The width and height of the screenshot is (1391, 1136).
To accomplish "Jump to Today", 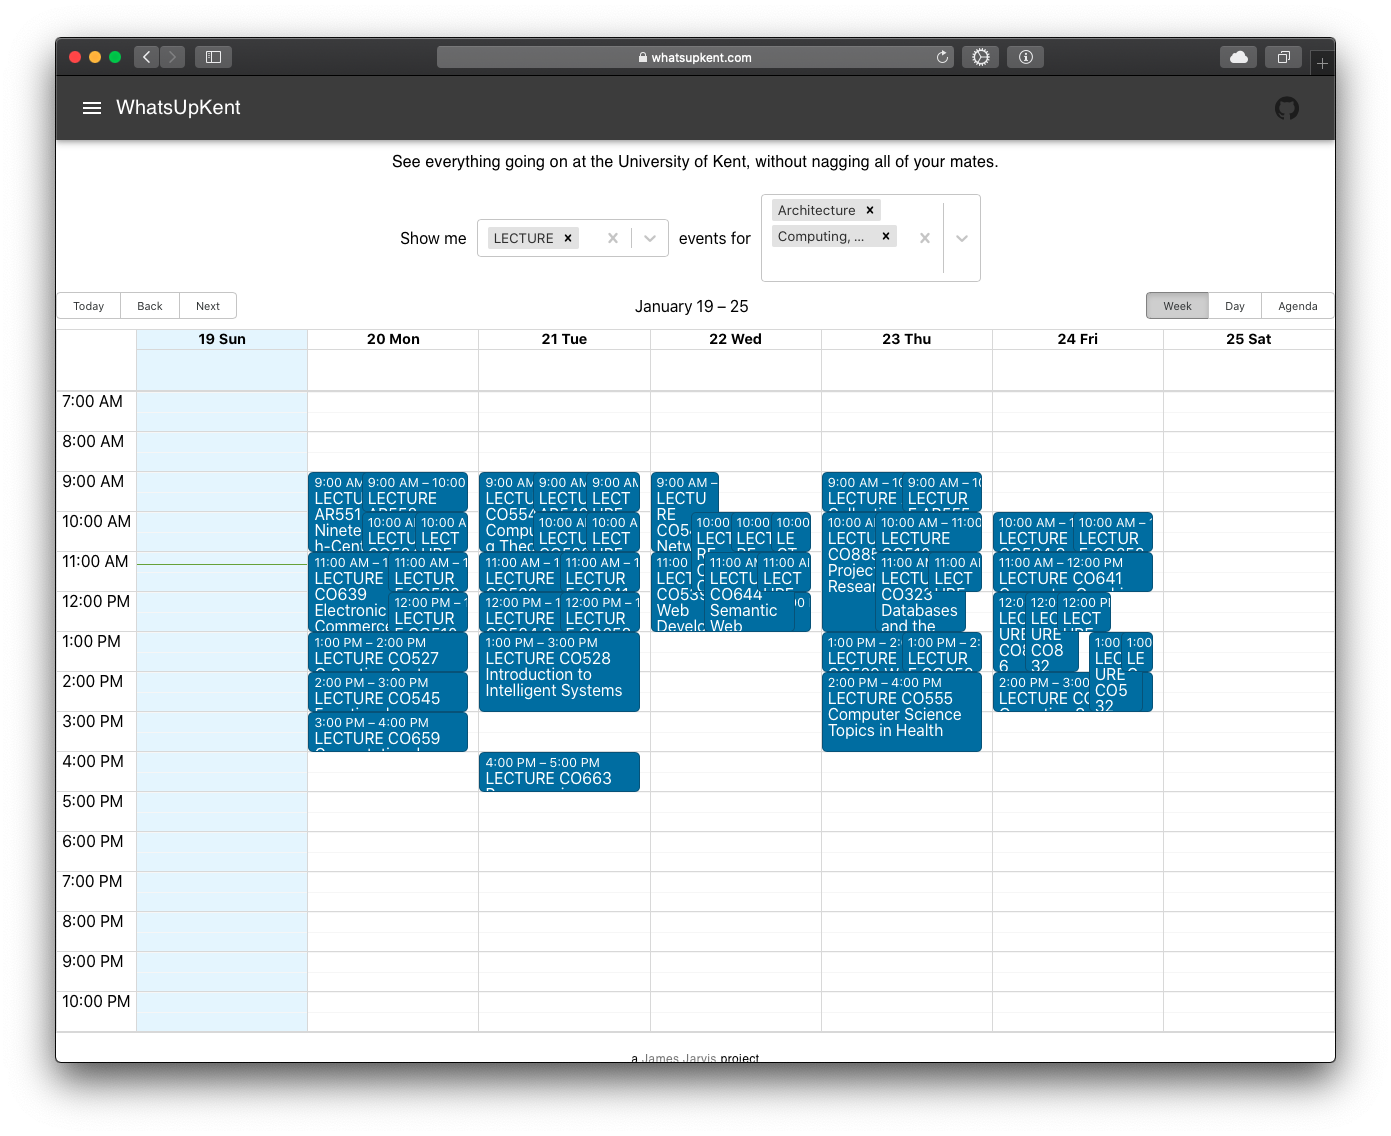I will coord(89,306).
